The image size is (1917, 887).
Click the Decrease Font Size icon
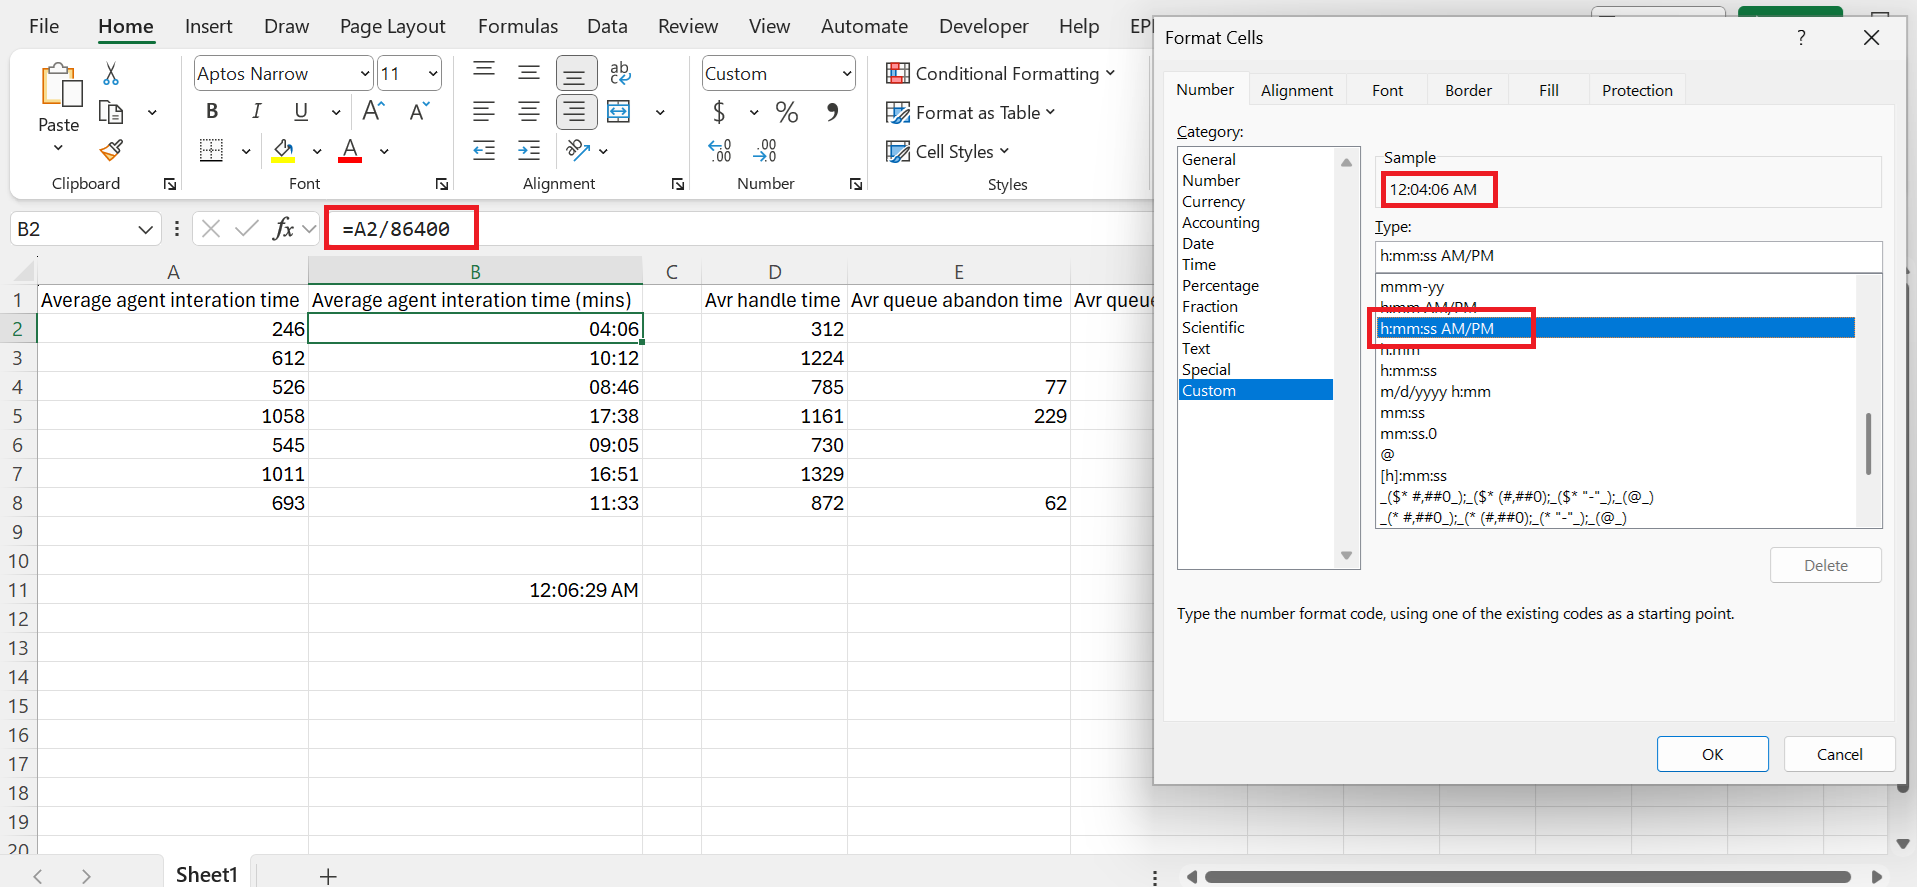[x=419, y=112]
